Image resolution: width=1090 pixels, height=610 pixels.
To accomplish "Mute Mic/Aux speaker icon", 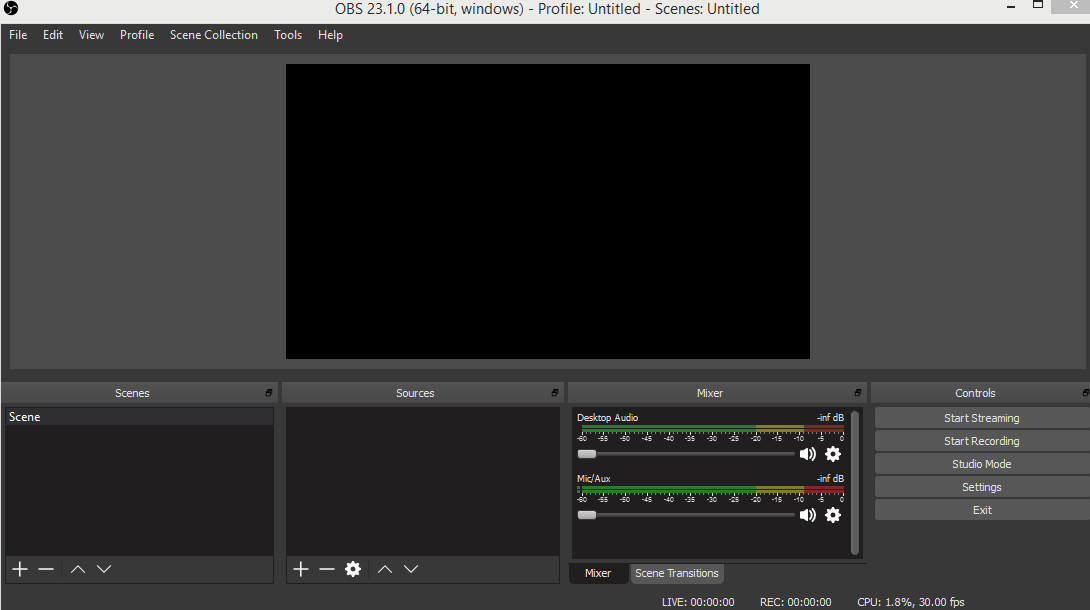I will pos(807,515).
